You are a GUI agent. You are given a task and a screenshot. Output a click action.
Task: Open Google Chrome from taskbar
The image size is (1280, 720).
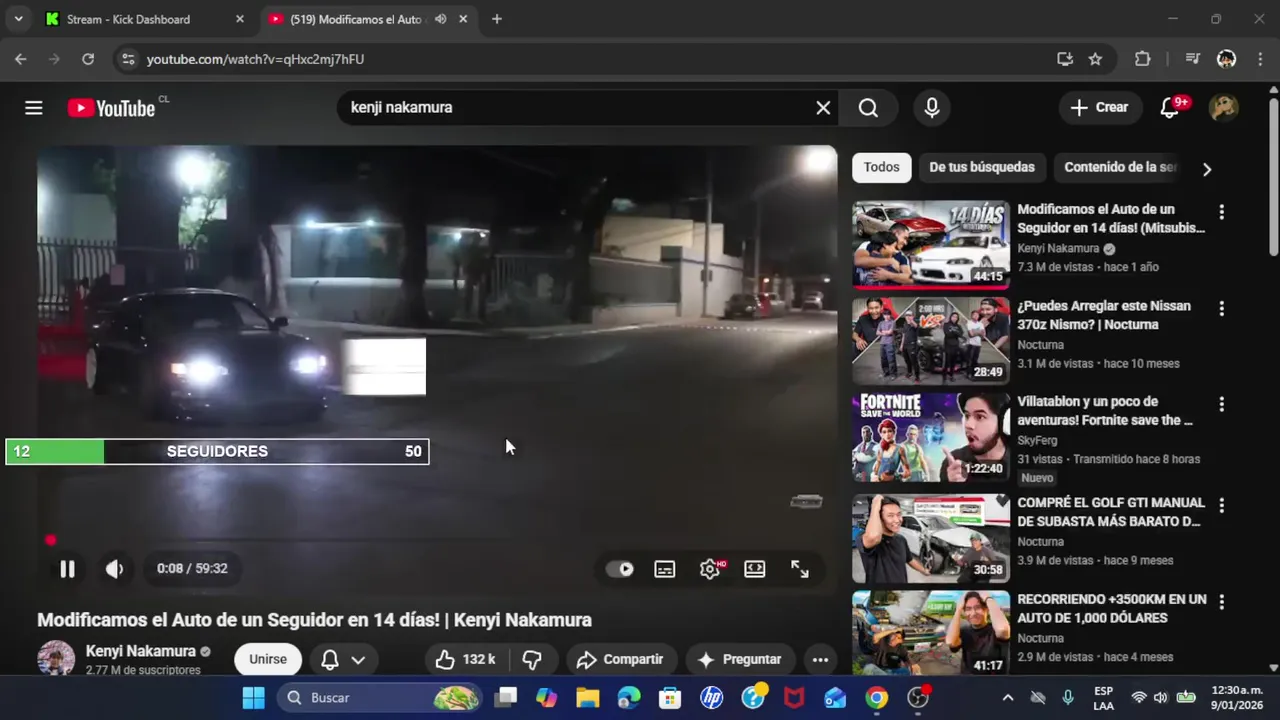coord(877,698)
